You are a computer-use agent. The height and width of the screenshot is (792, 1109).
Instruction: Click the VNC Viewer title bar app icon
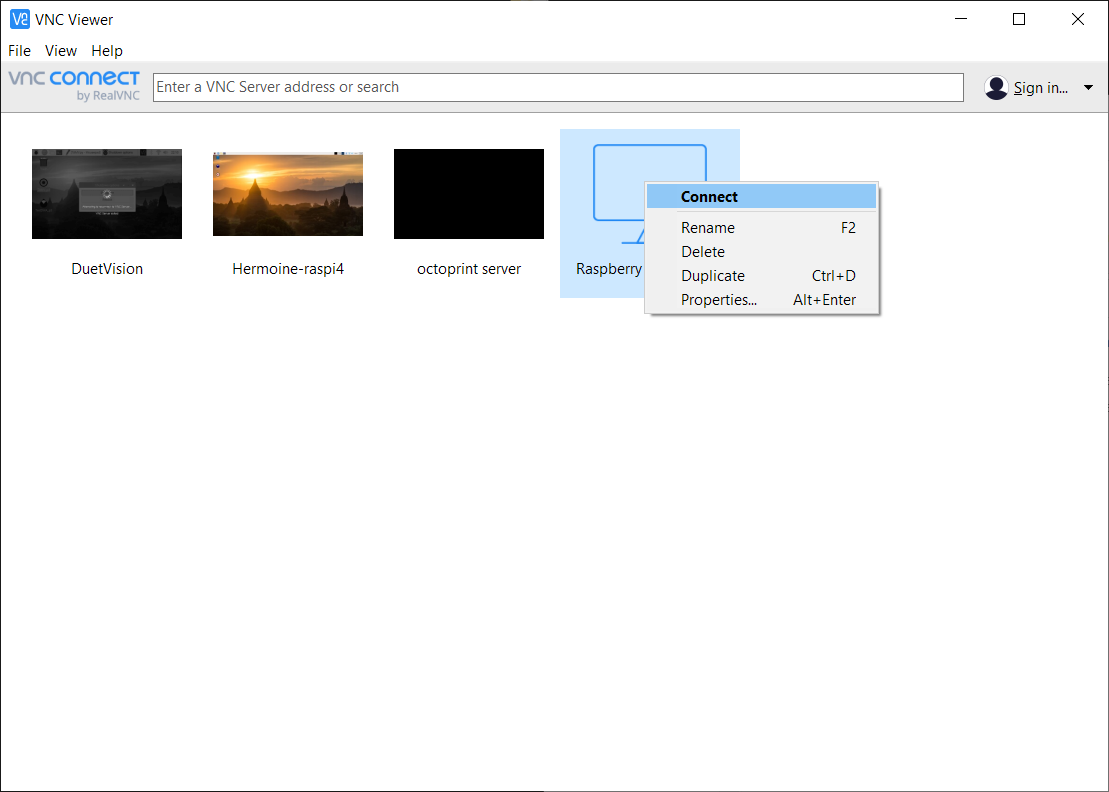coord(20,19)
